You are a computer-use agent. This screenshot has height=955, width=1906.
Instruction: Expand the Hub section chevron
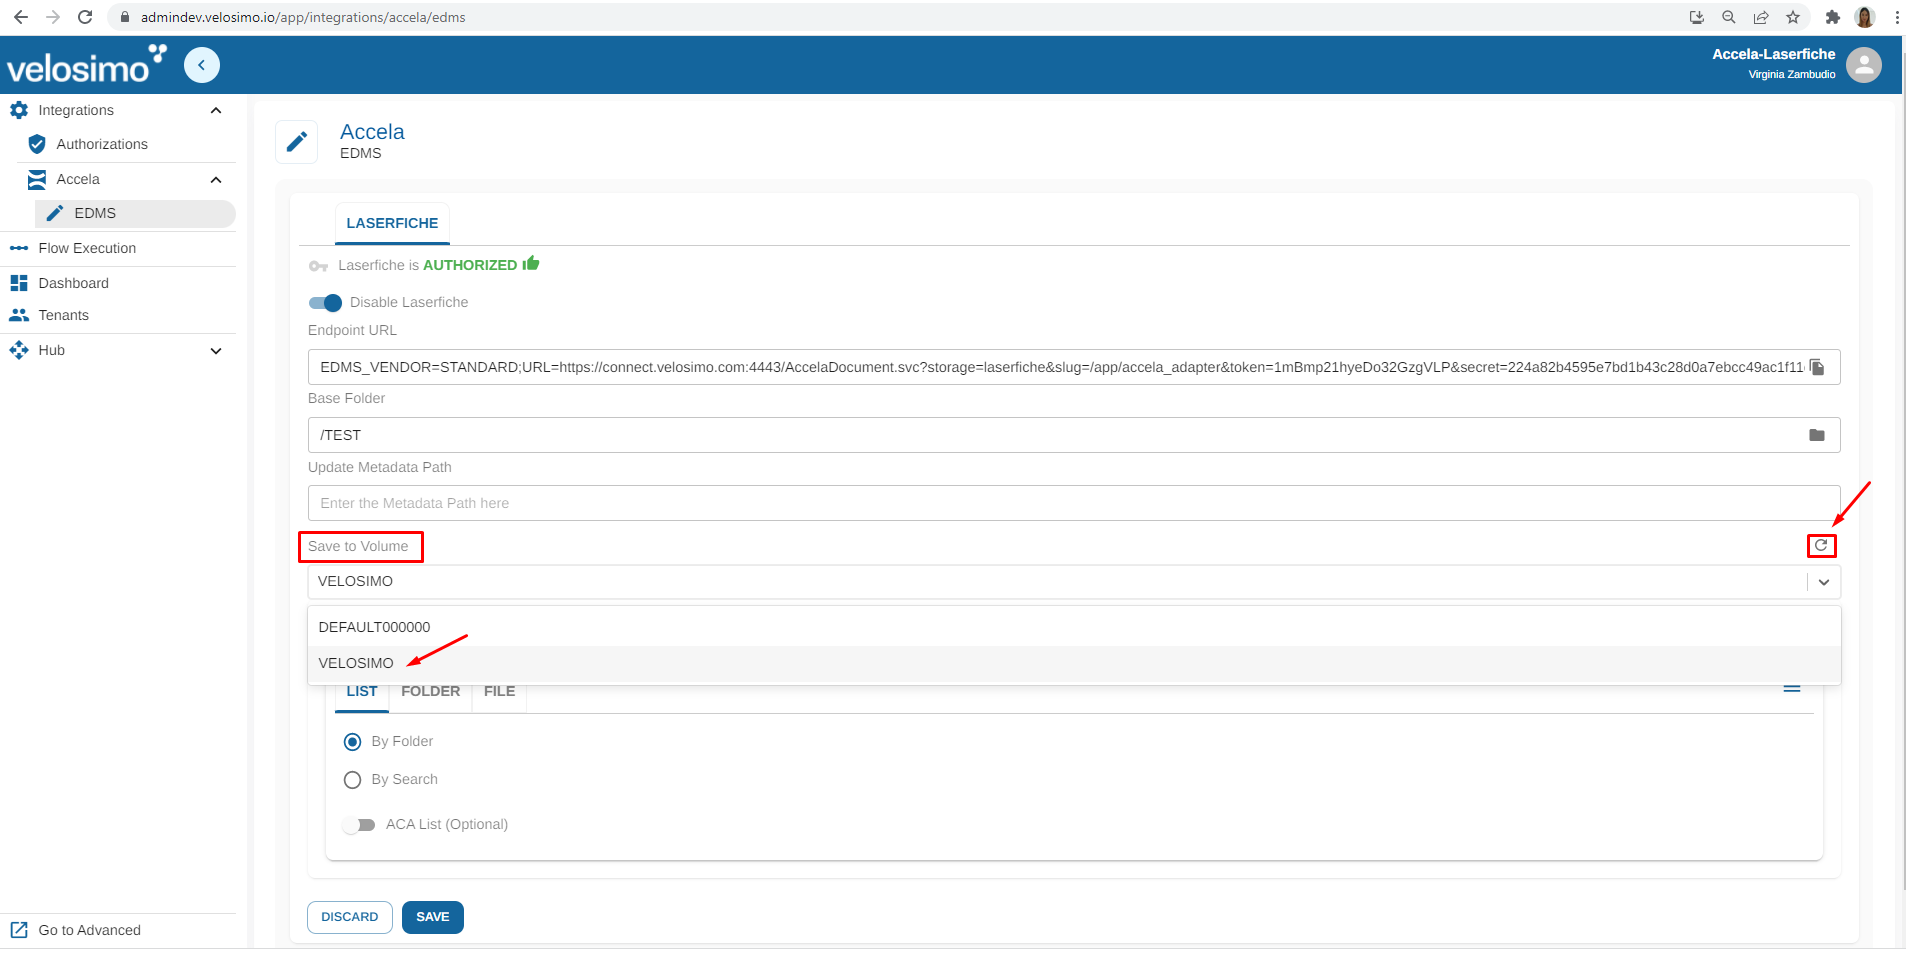[x=216, y=351]
